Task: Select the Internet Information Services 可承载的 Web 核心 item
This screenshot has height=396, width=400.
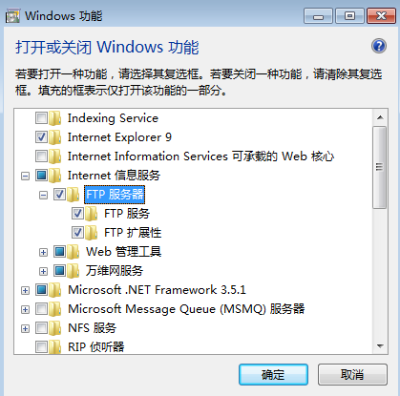Action: pos(201,156)
